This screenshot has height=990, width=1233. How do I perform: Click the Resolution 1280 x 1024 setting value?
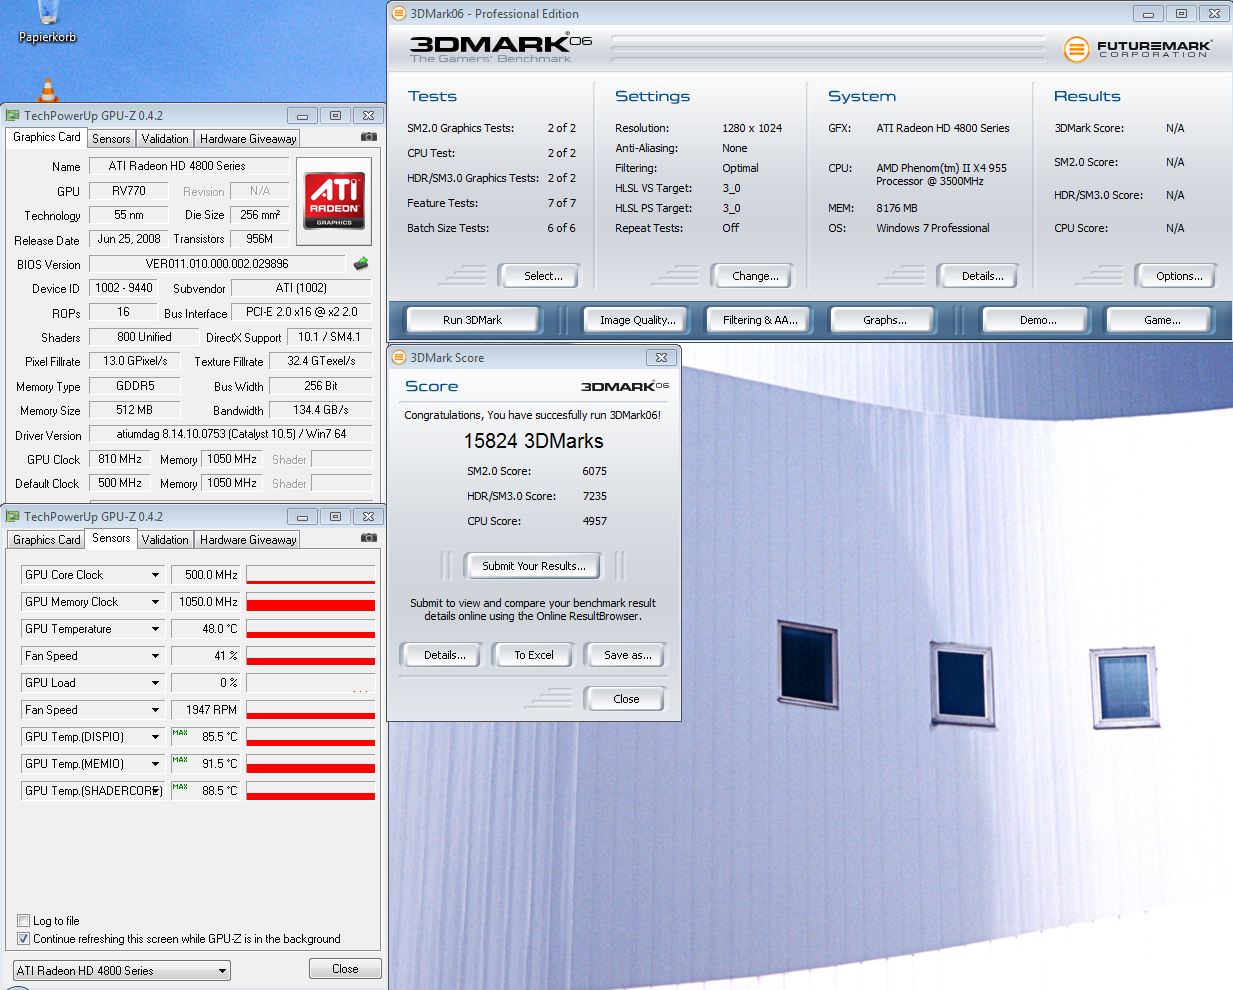point(752,128)
